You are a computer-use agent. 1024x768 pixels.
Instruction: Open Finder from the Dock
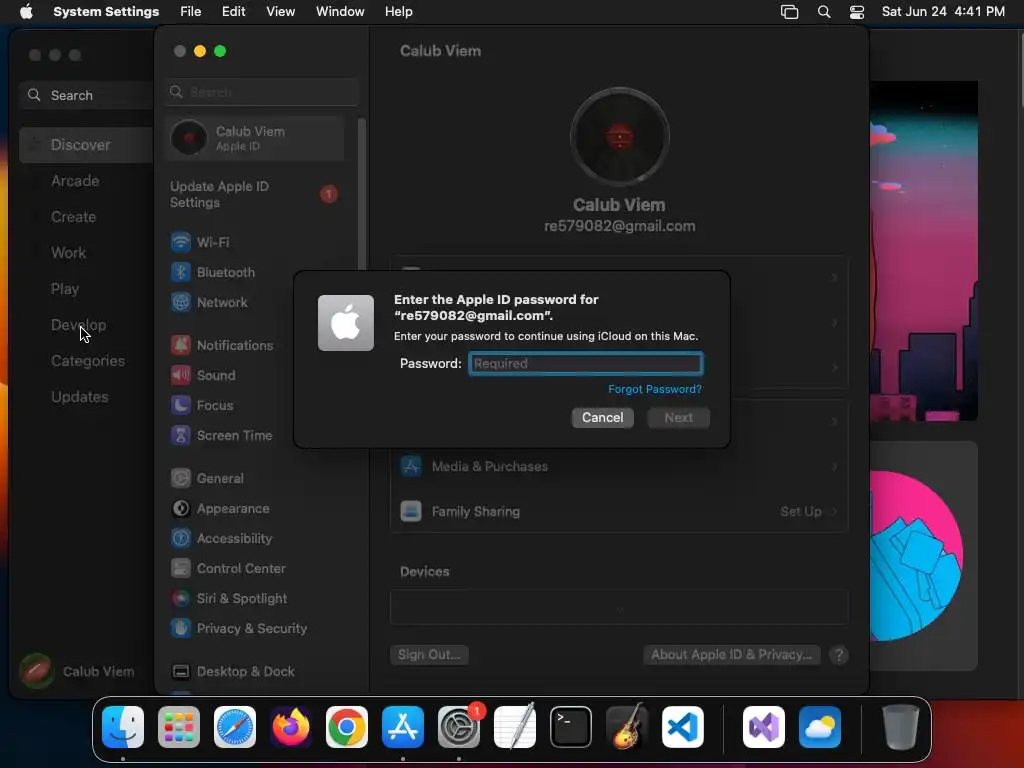tap(123, 727)
